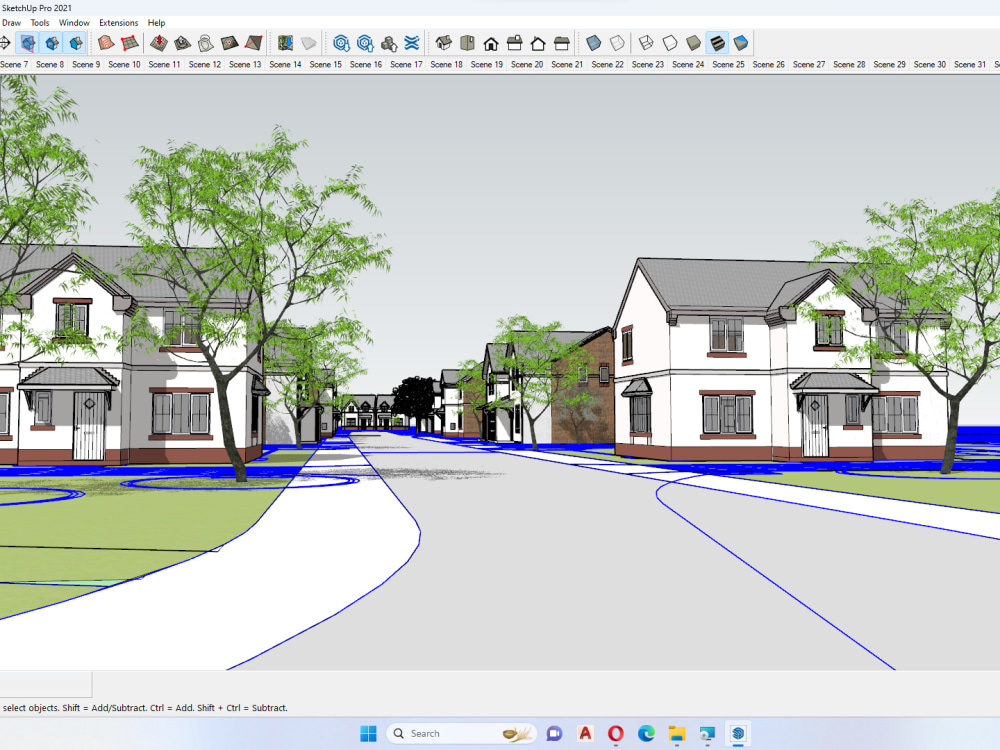Select the Flip Edge sandbox tool
Screen dimensions: 1000x750
click(253, 43)
